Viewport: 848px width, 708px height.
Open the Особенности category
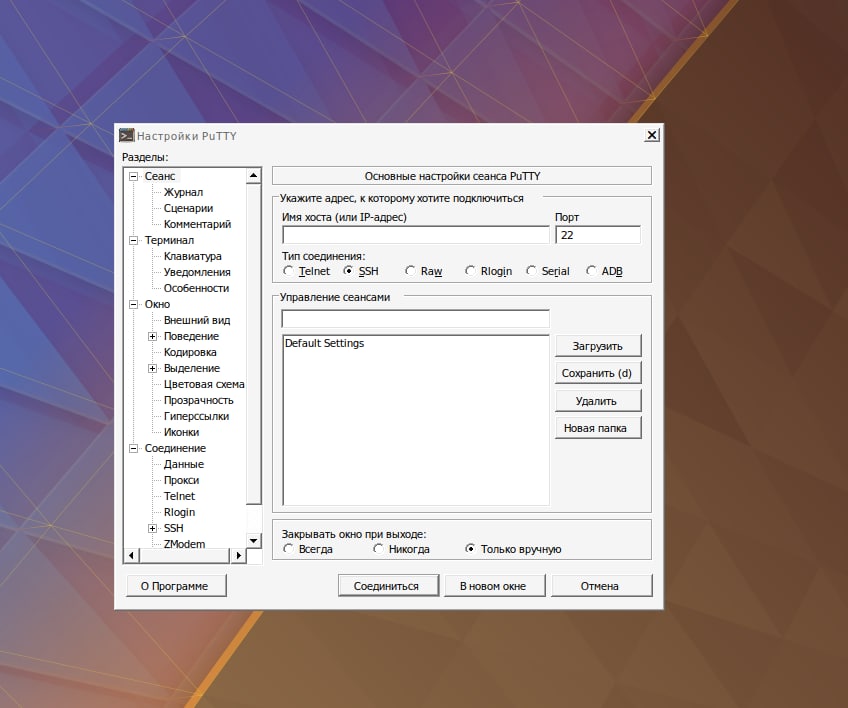(x=196, y=288)
